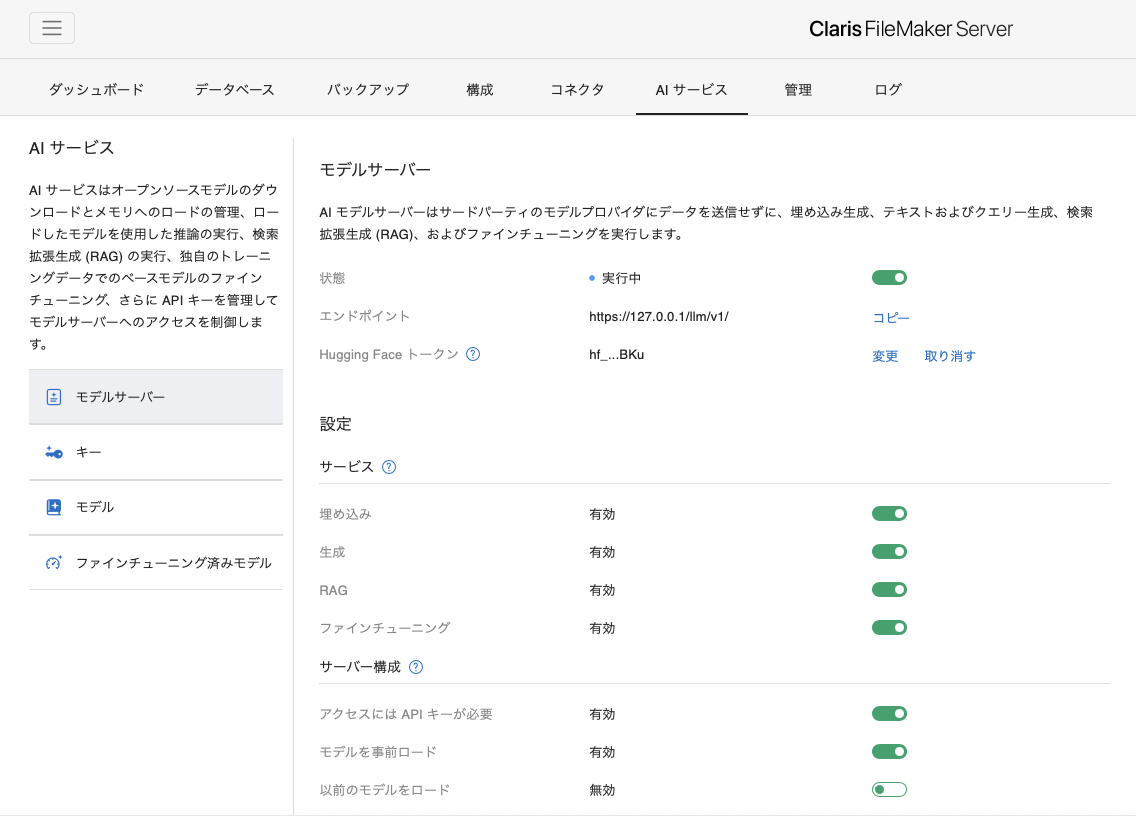
Task: Toggle the 生成 service switch
Action: point(889,551)
